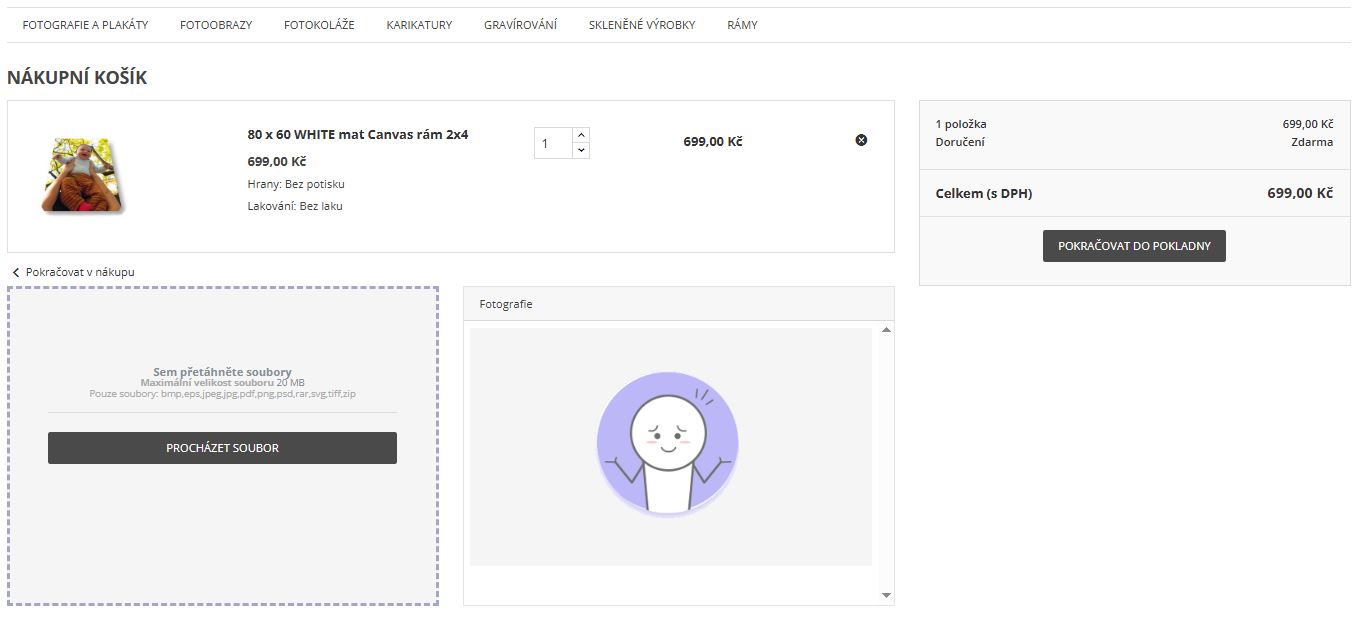Go to Fotokoláže category
1365x621 pixels.
319,25
